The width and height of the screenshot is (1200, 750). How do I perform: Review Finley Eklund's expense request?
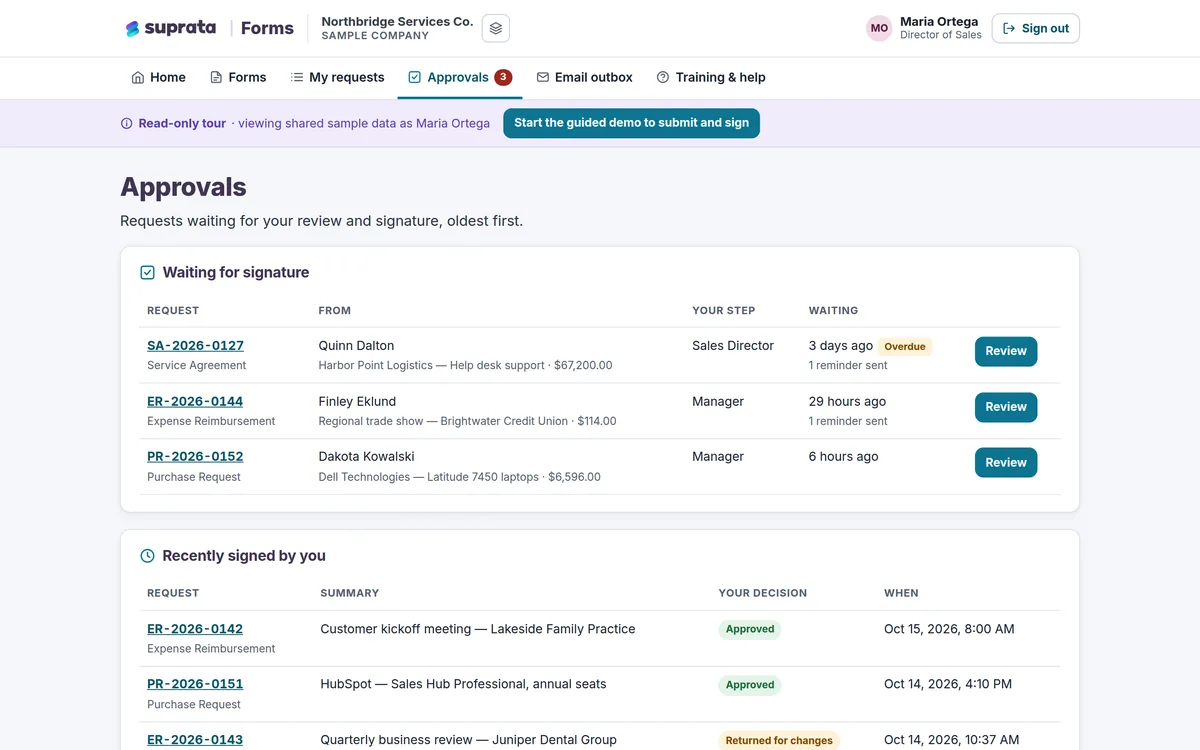tap(1006, 407)
